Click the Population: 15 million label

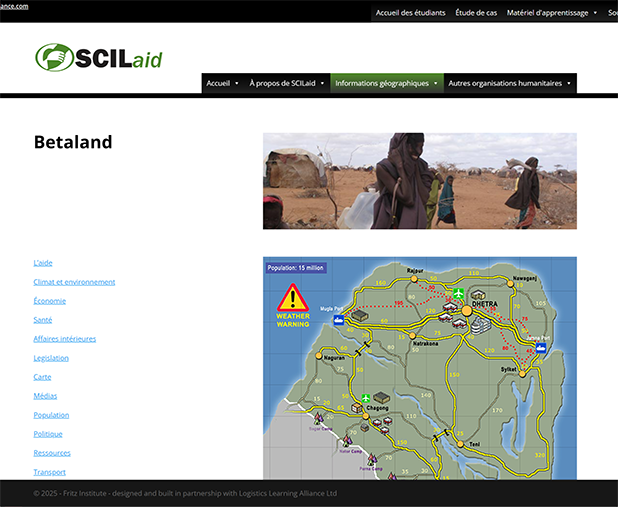[296, 268]
